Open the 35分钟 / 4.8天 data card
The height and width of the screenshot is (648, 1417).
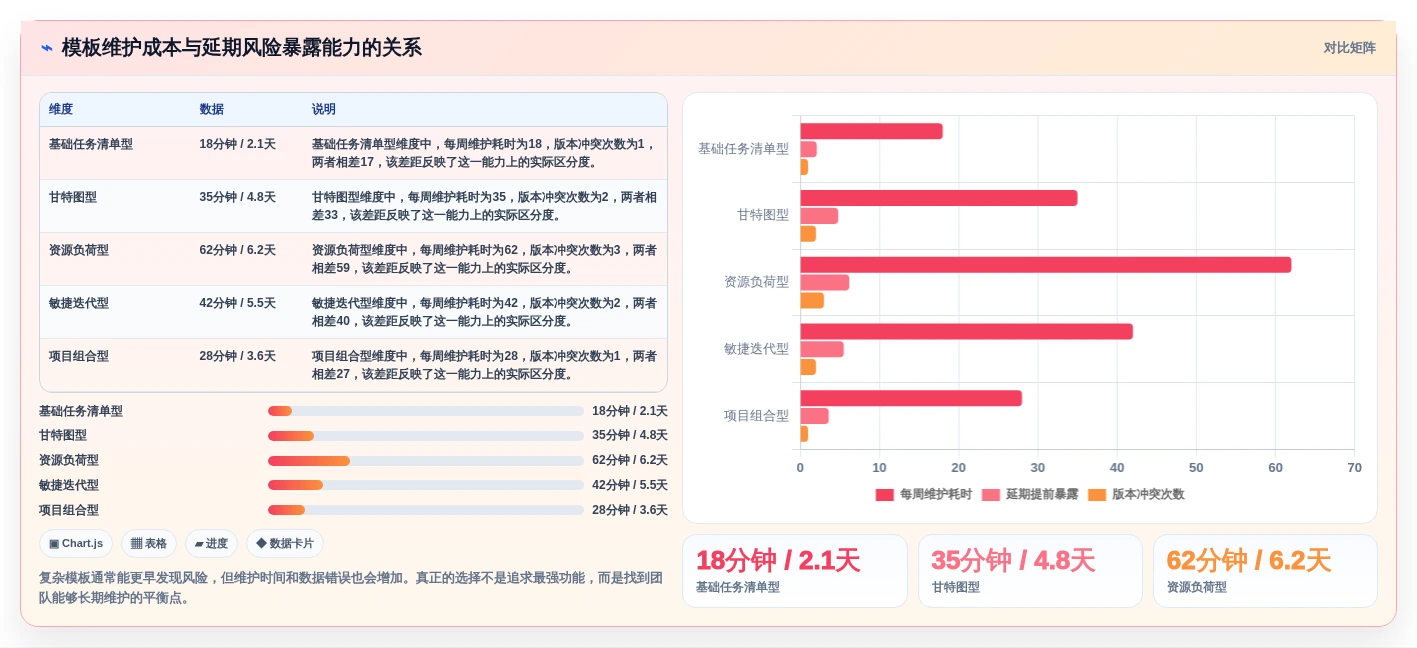(1030, 571)
